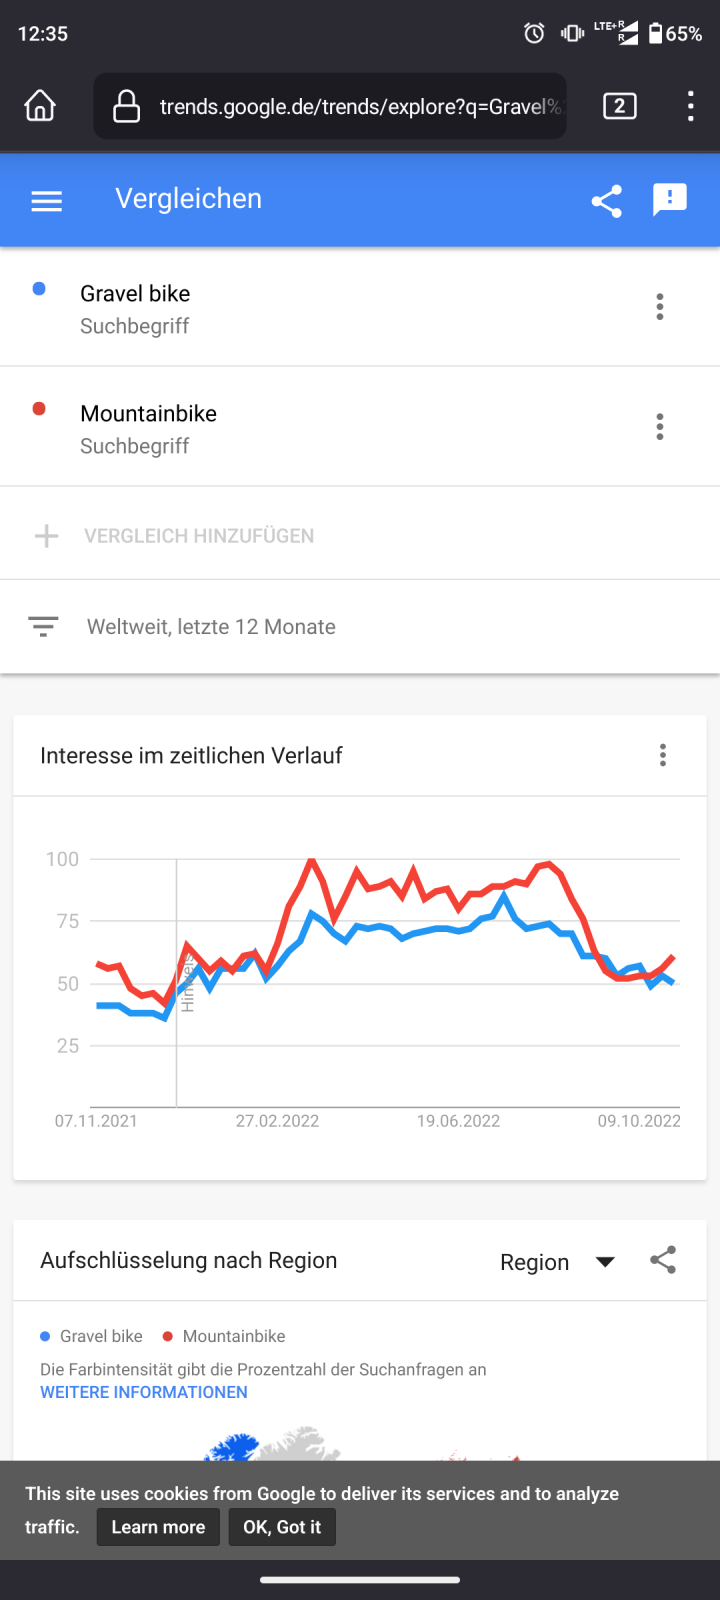Screen dimensions: 720x1600
Task: Go to browser home page
Action: pyautogui.click(x=40, y=106)
